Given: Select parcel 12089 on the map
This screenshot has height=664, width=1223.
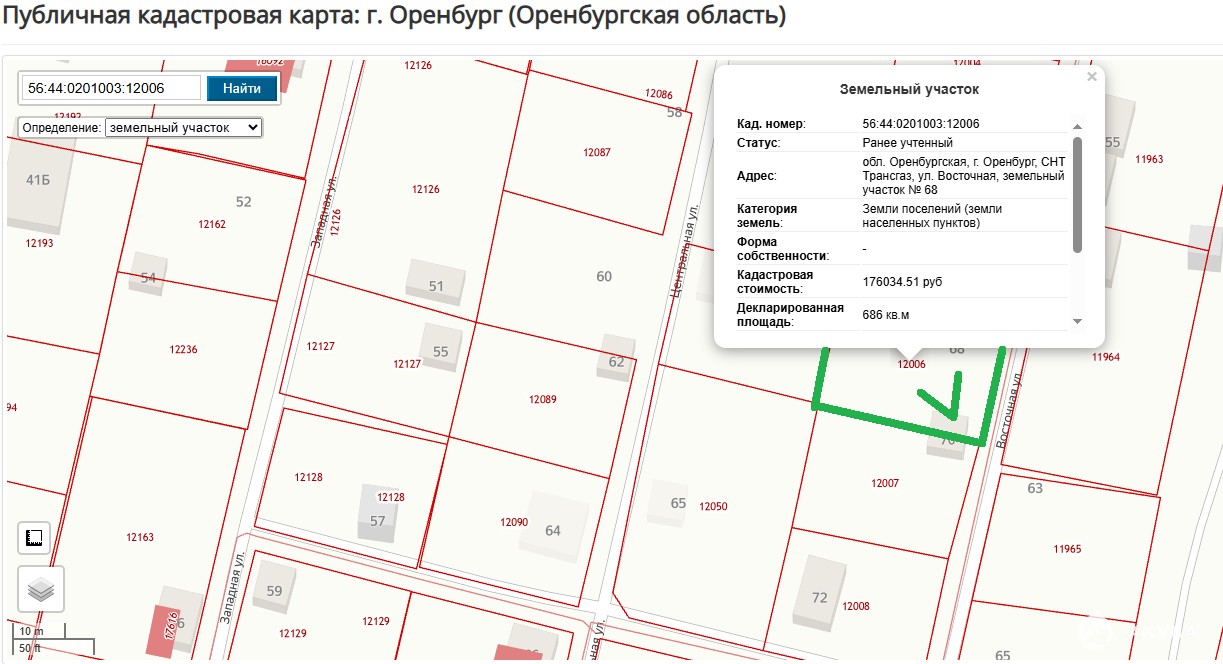Looking at the screenshot, I should click(541, 400).
